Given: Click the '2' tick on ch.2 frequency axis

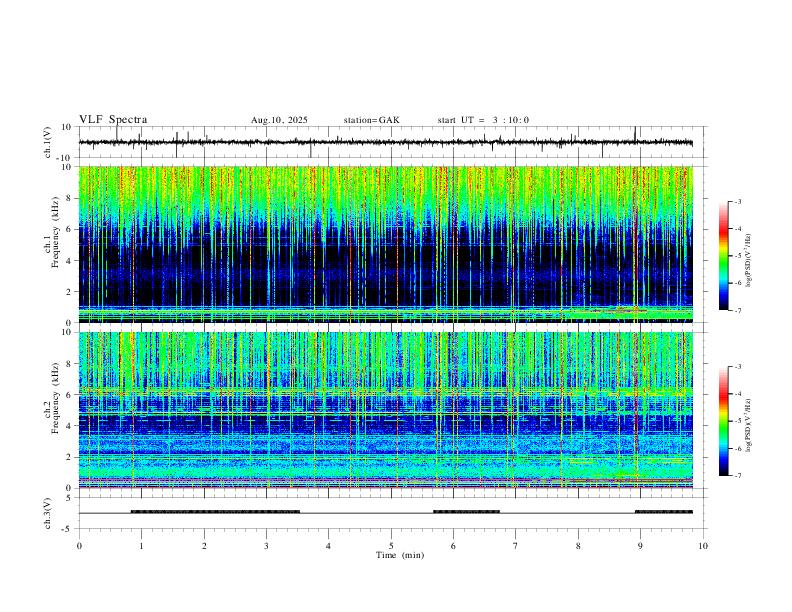Looking at the screenshot, I should tap(70, 457).
